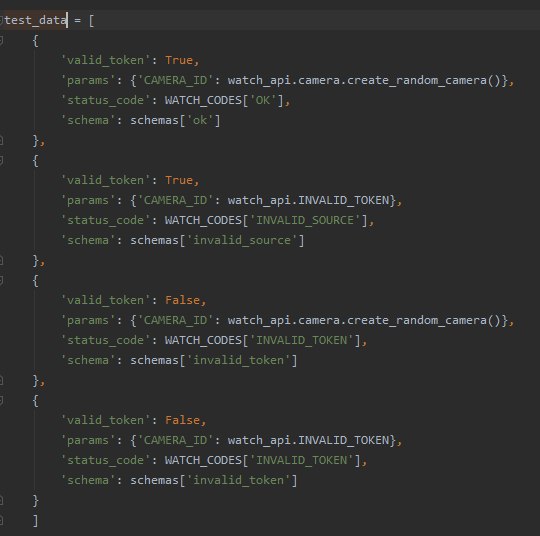Screen dimensions: 540x536
Task: Click create_random_camera() in the params above WATCH_CODES['OK']
Action: tap(424, 80)
